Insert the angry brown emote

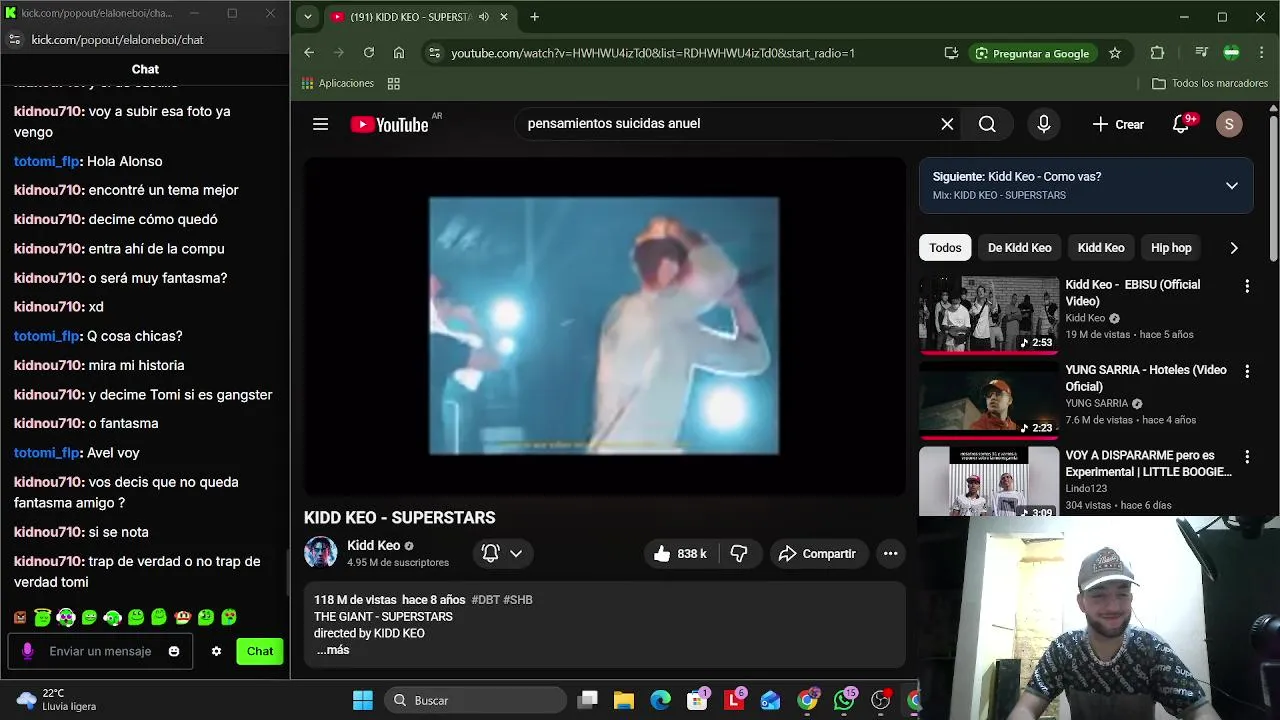click(x=20, y=618)
